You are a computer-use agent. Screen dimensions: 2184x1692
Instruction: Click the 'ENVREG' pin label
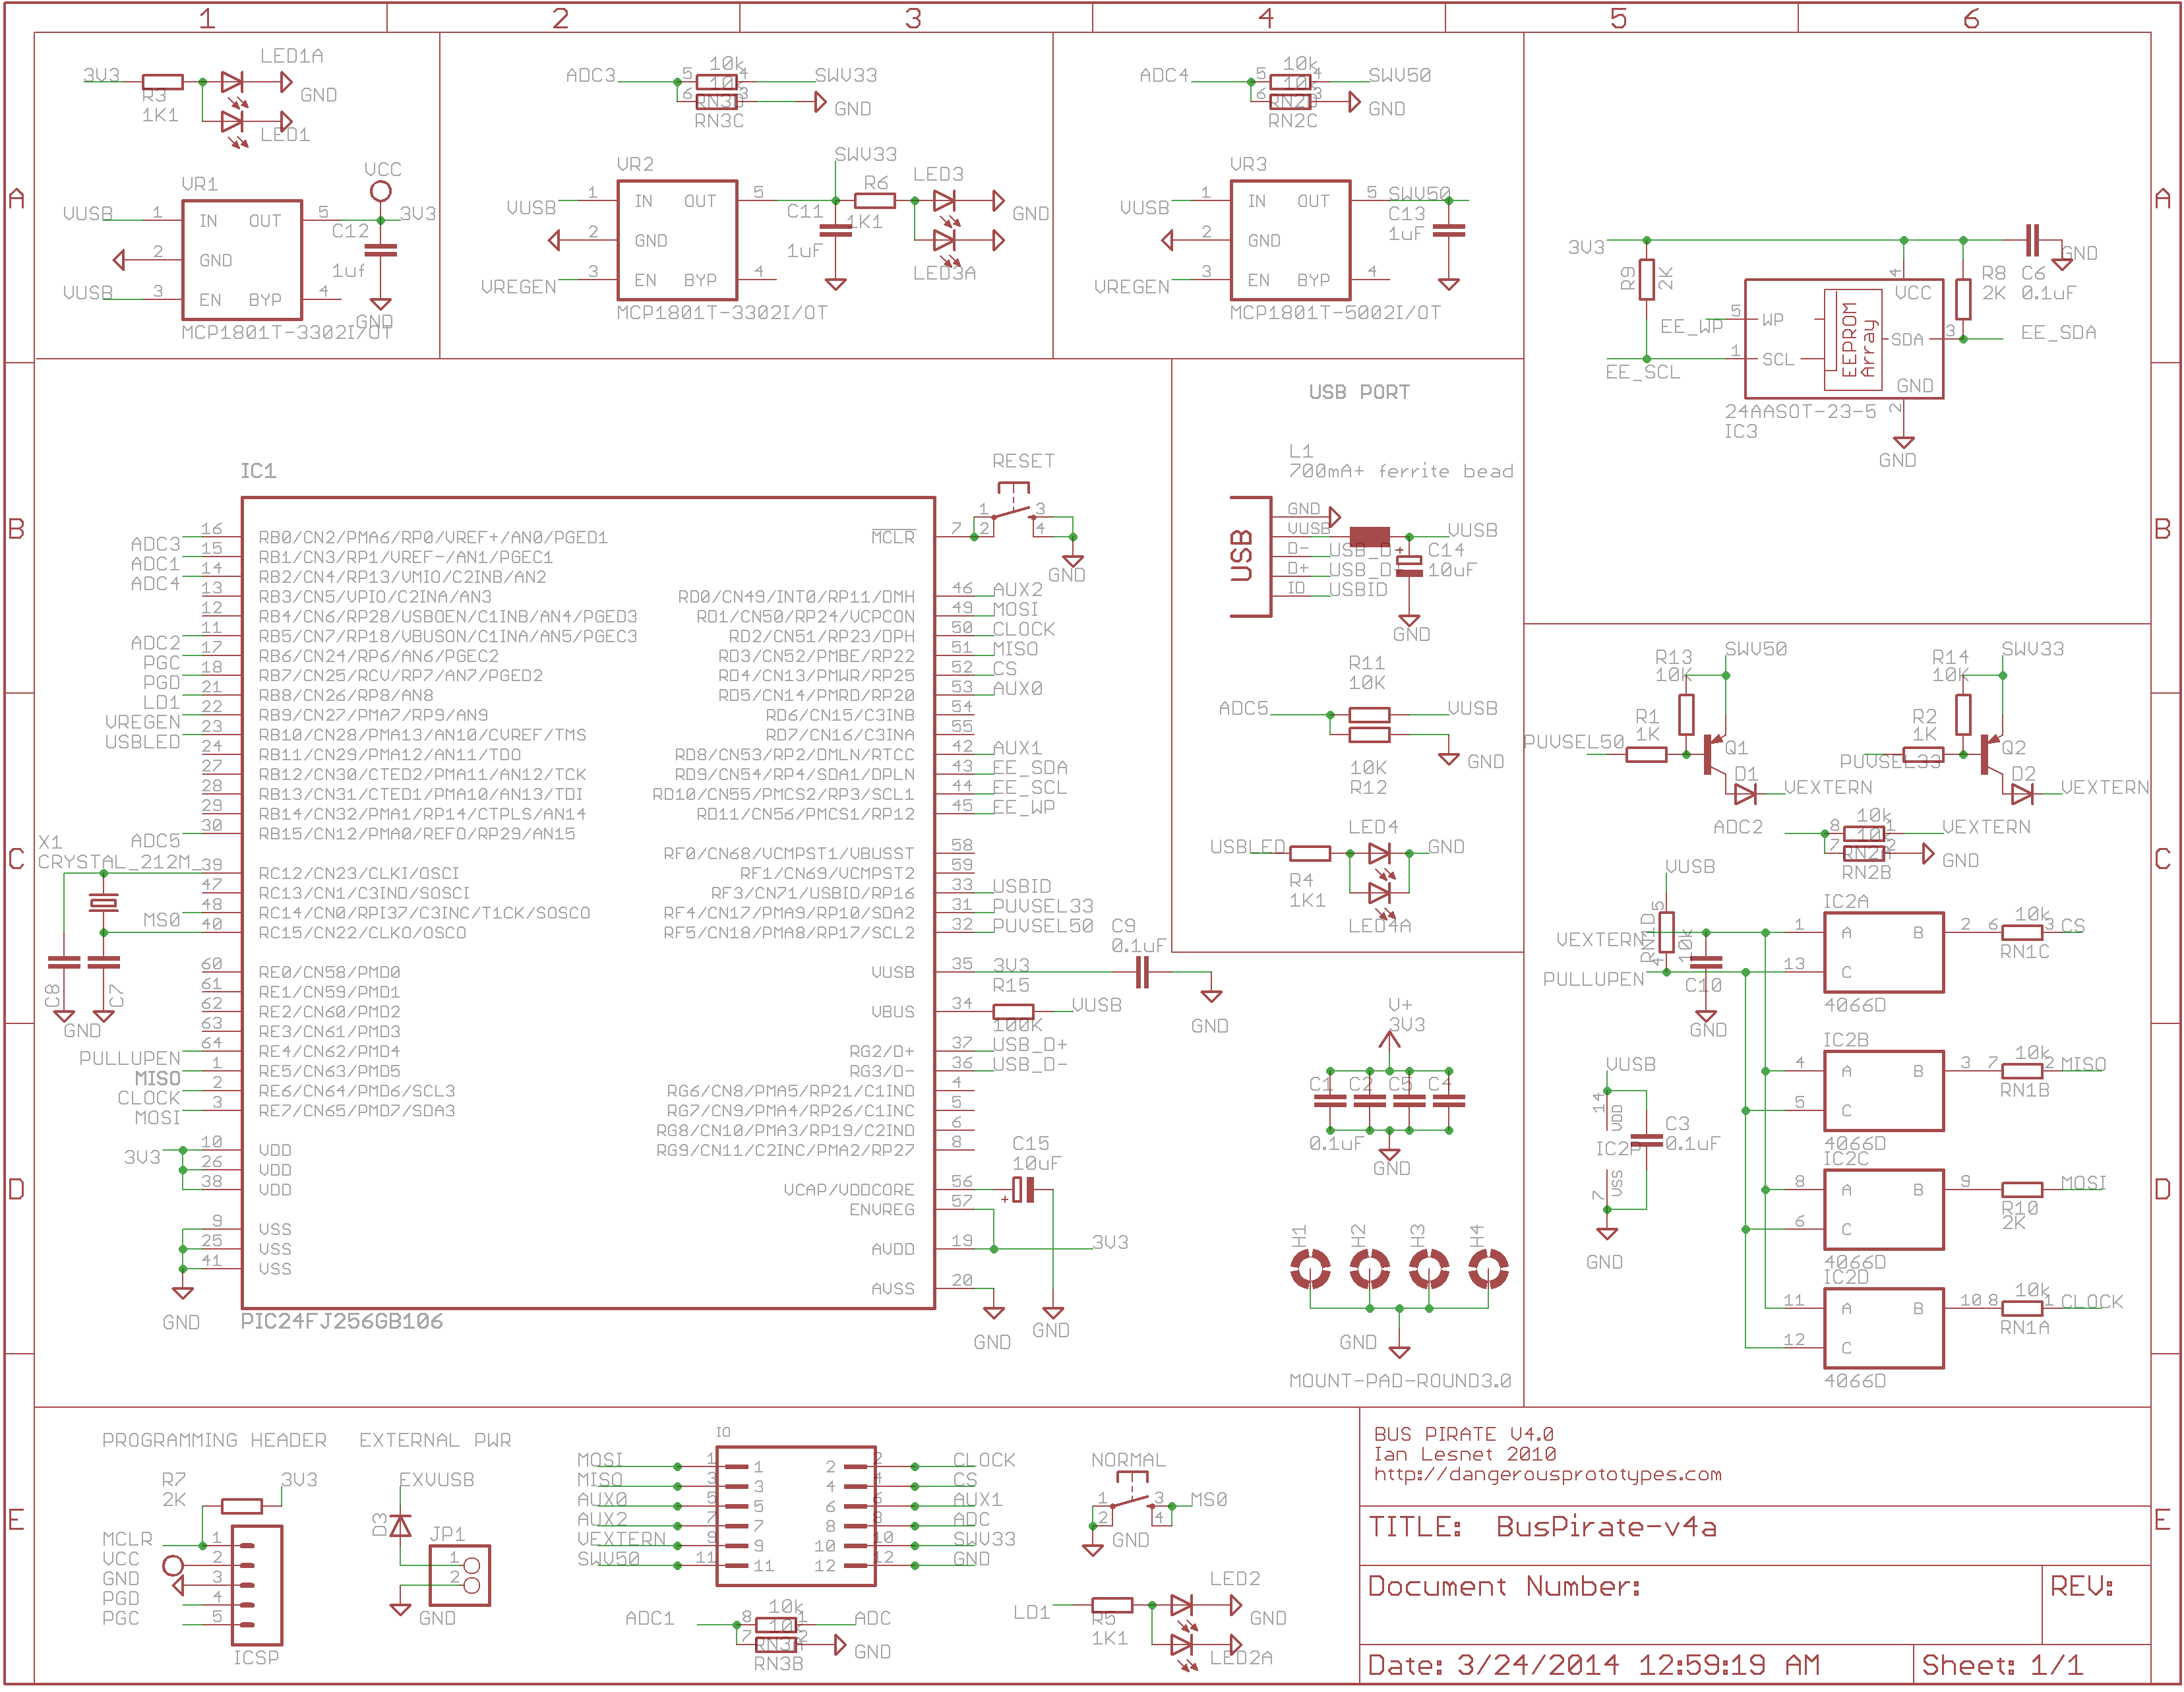point(882,1210)
